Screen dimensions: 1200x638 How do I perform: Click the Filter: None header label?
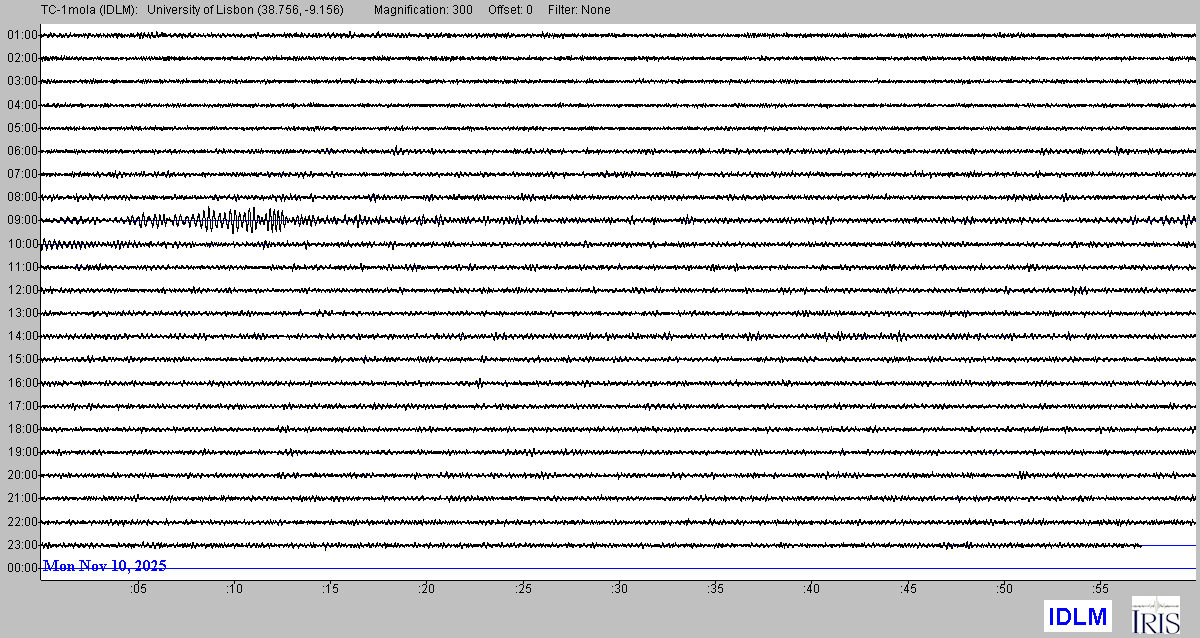[x=579, y=10]
